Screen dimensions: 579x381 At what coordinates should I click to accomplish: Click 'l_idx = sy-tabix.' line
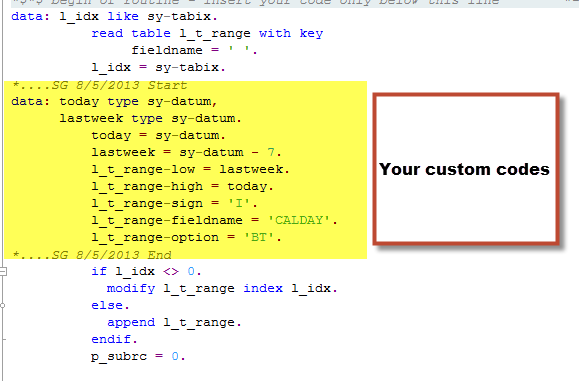click(x=158, y=68)
